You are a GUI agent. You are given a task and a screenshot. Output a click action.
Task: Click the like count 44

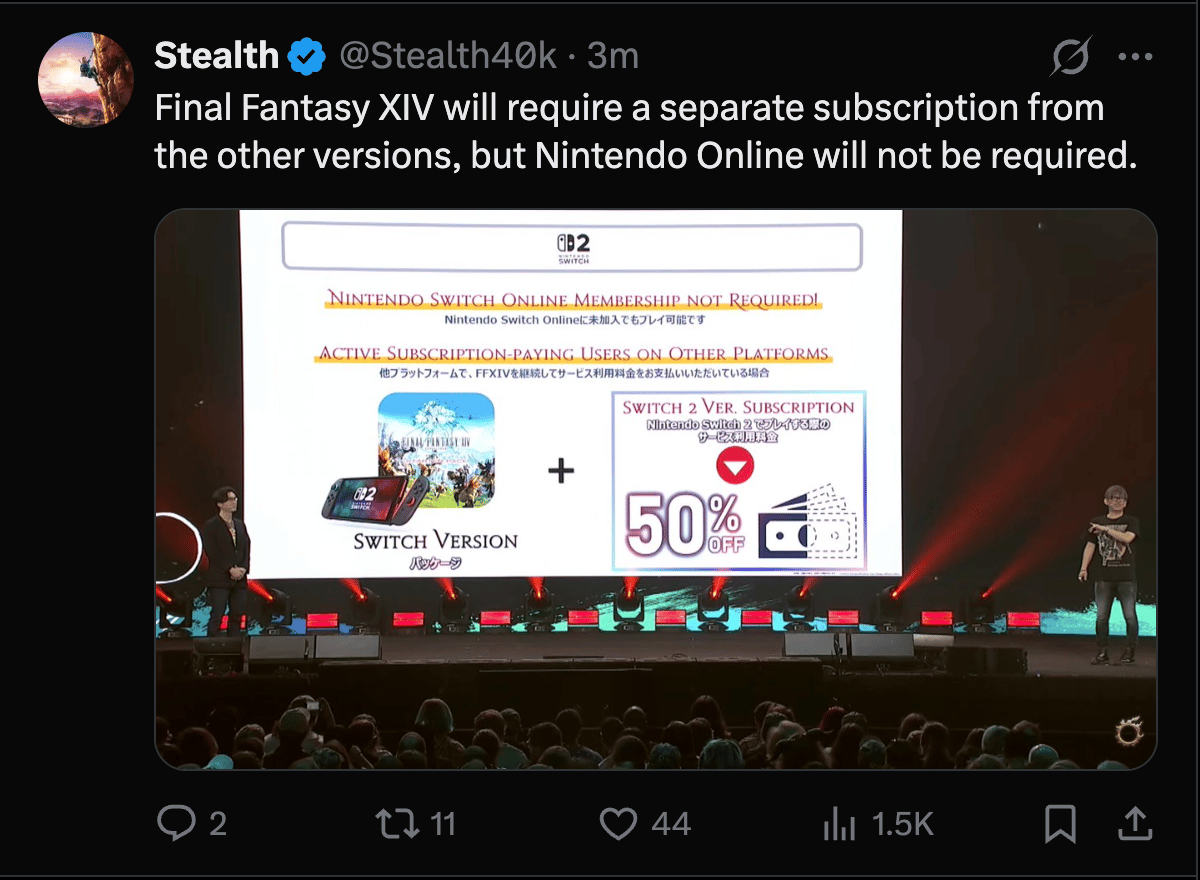[671, 824]
